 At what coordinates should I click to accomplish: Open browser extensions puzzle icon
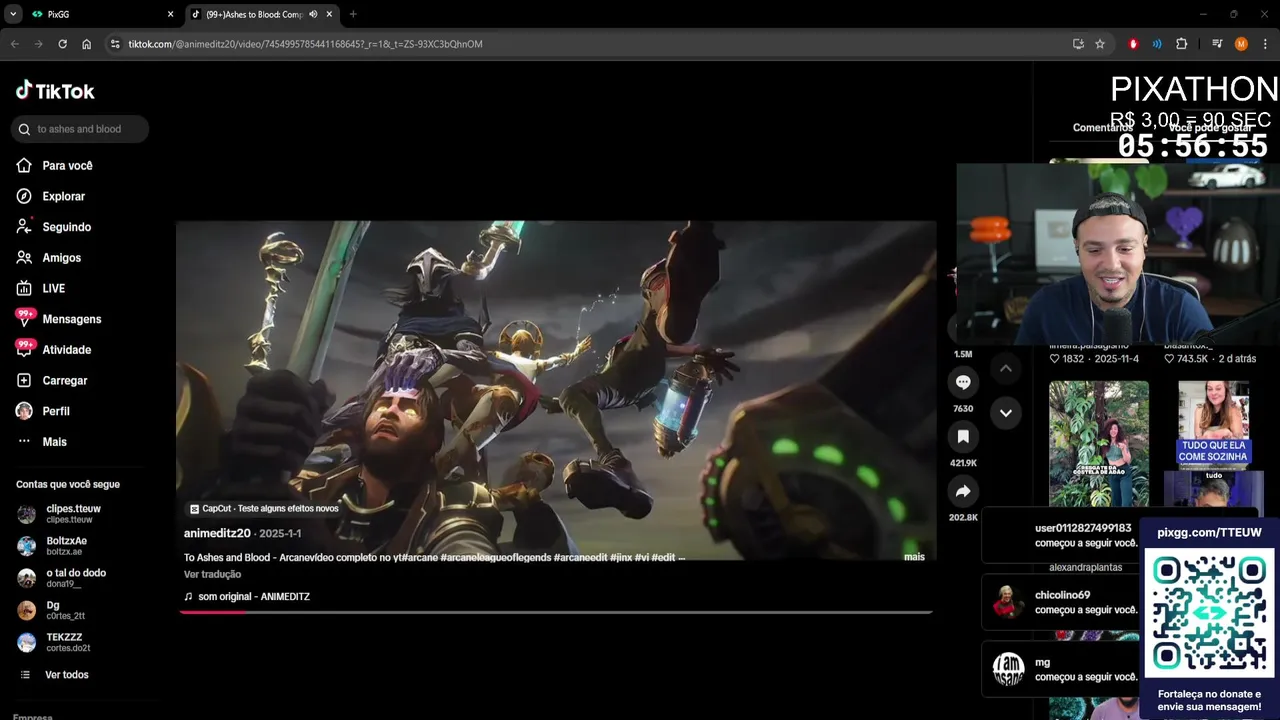(x=1181, y=44)
